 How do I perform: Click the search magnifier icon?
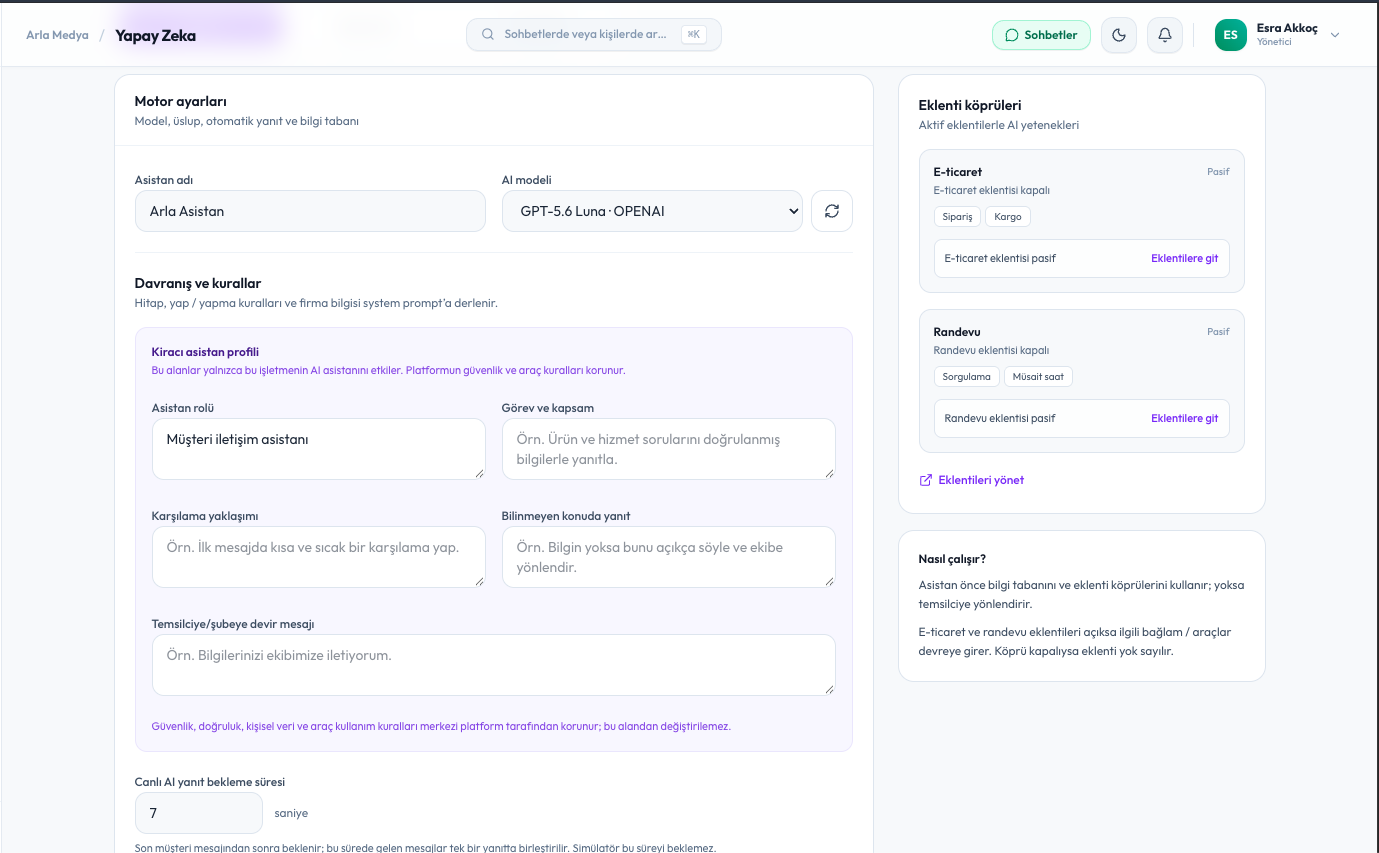click(488, 34)
